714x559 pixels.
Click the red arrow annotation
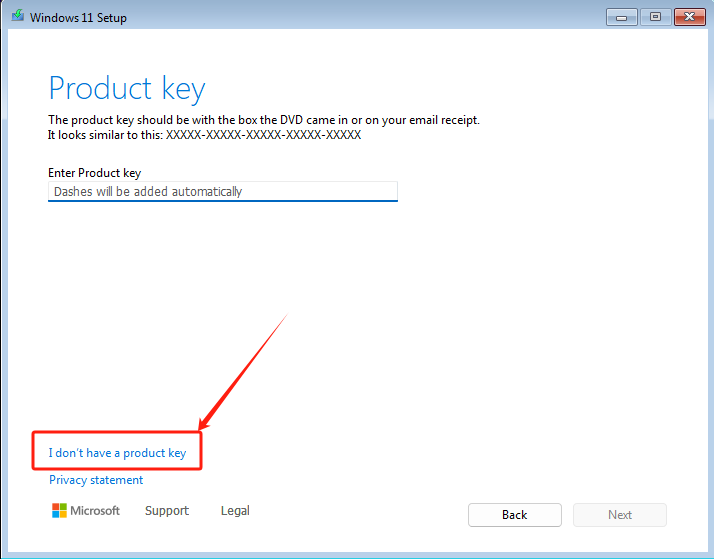[x=244, y=372]
